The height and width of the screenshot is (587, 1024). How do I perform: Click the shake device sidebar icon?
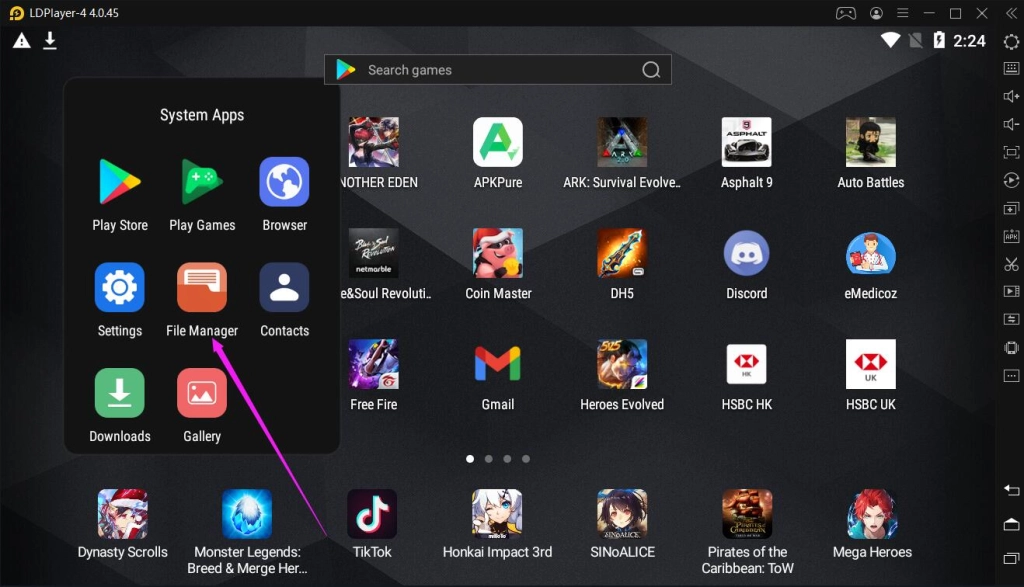coord(1011,348)
